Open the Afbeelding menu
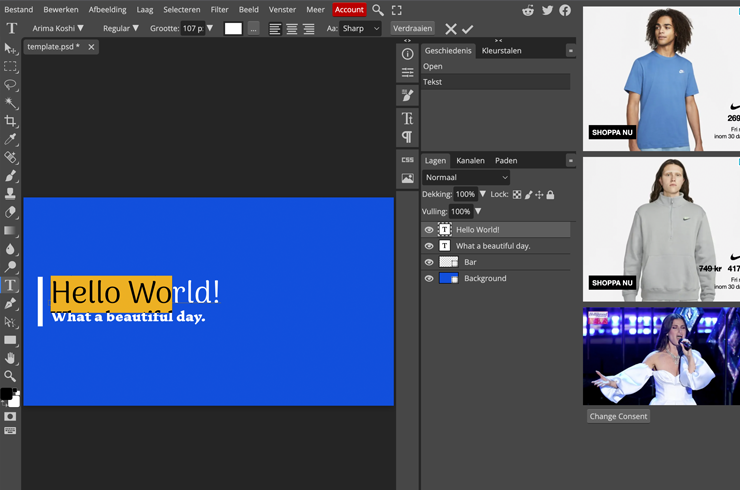The height and width of the screenshot is (490, 740). 108,9
